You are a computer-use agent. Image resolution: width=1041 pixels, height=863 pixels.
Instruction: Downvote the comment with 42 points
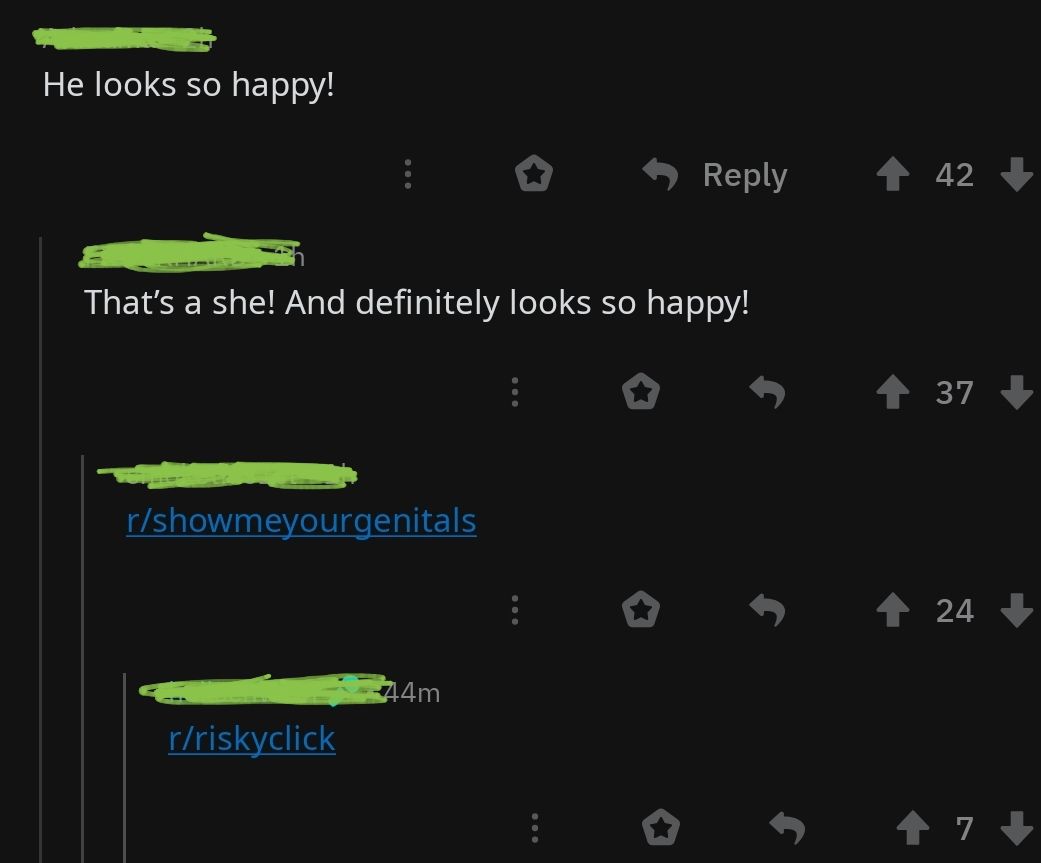pyautogui.click(x=1016, y=174)
